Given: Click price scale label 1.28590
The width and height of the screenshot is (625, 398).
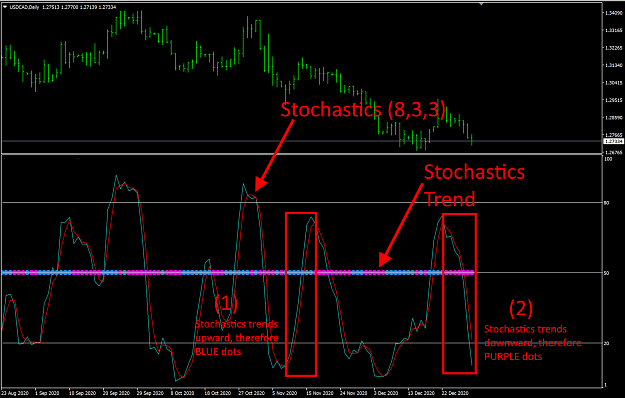Looking at the screenshot, I should [x=614, y=118].
